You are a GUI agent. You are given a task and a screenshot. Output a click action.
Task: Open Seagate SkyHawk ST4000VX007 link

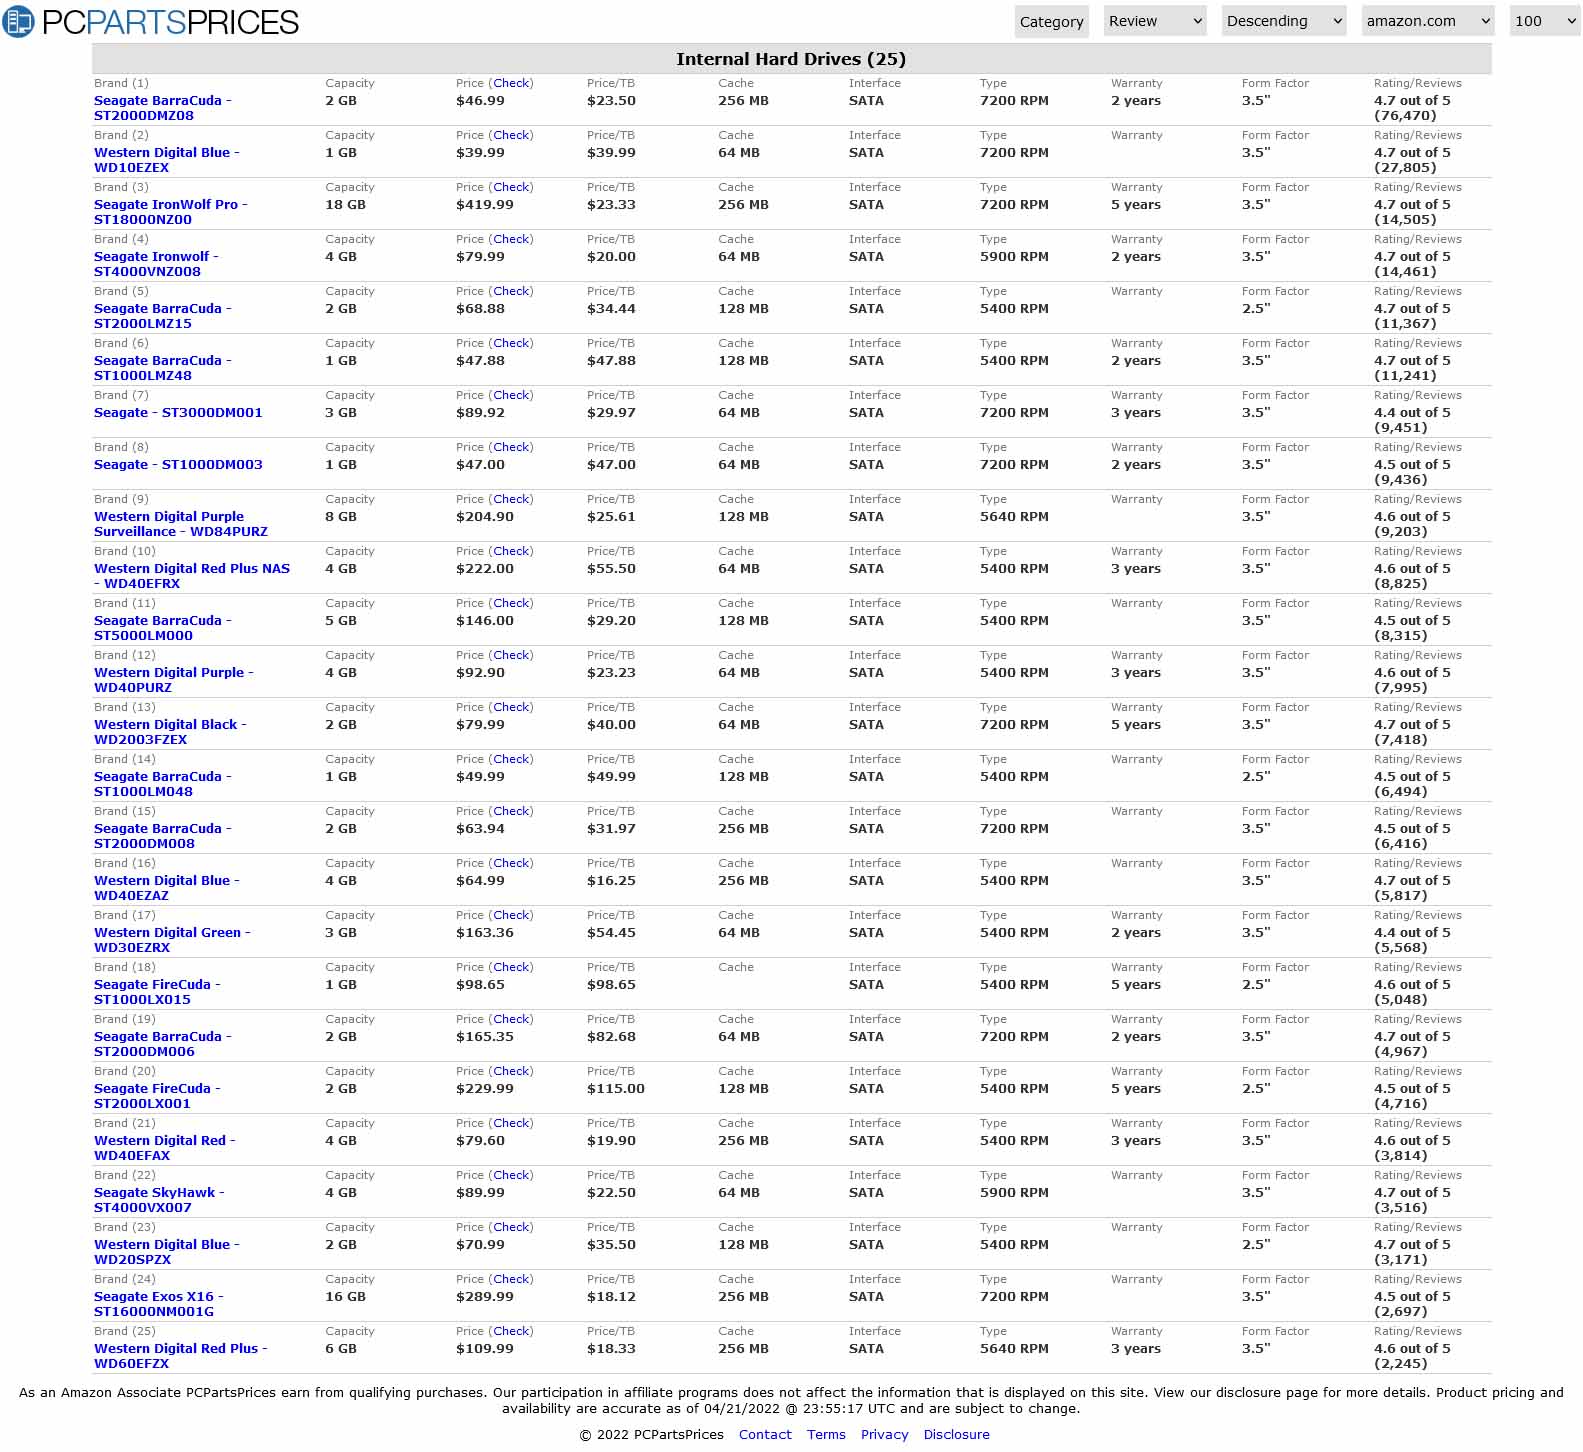[159, 1200]
